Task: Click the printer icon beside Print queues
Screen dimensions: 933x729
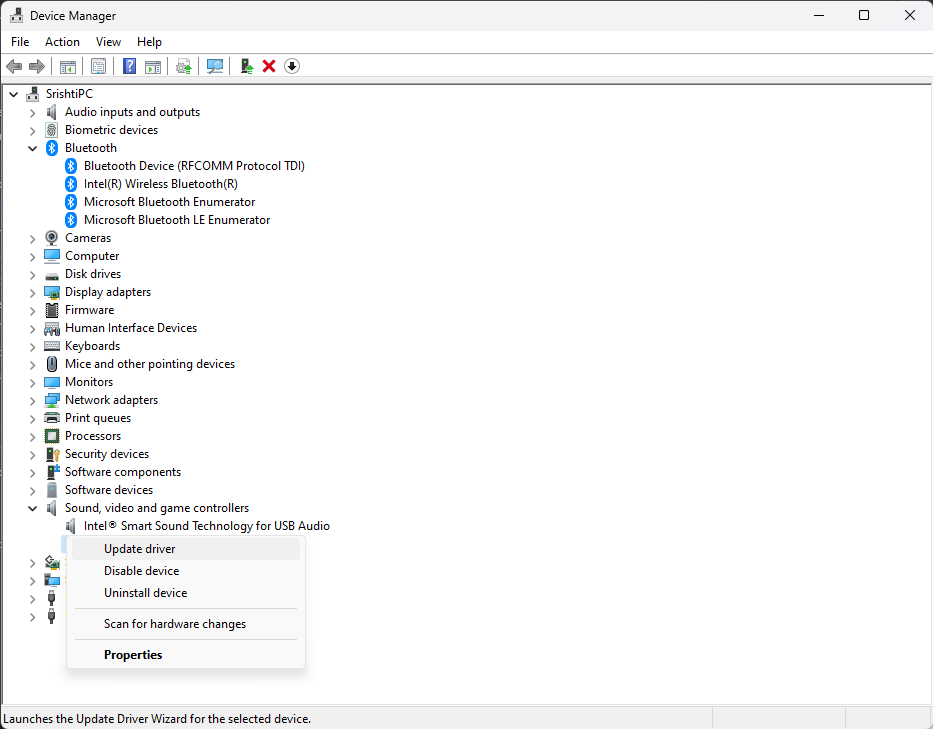Action: click(x=52, y=418)
